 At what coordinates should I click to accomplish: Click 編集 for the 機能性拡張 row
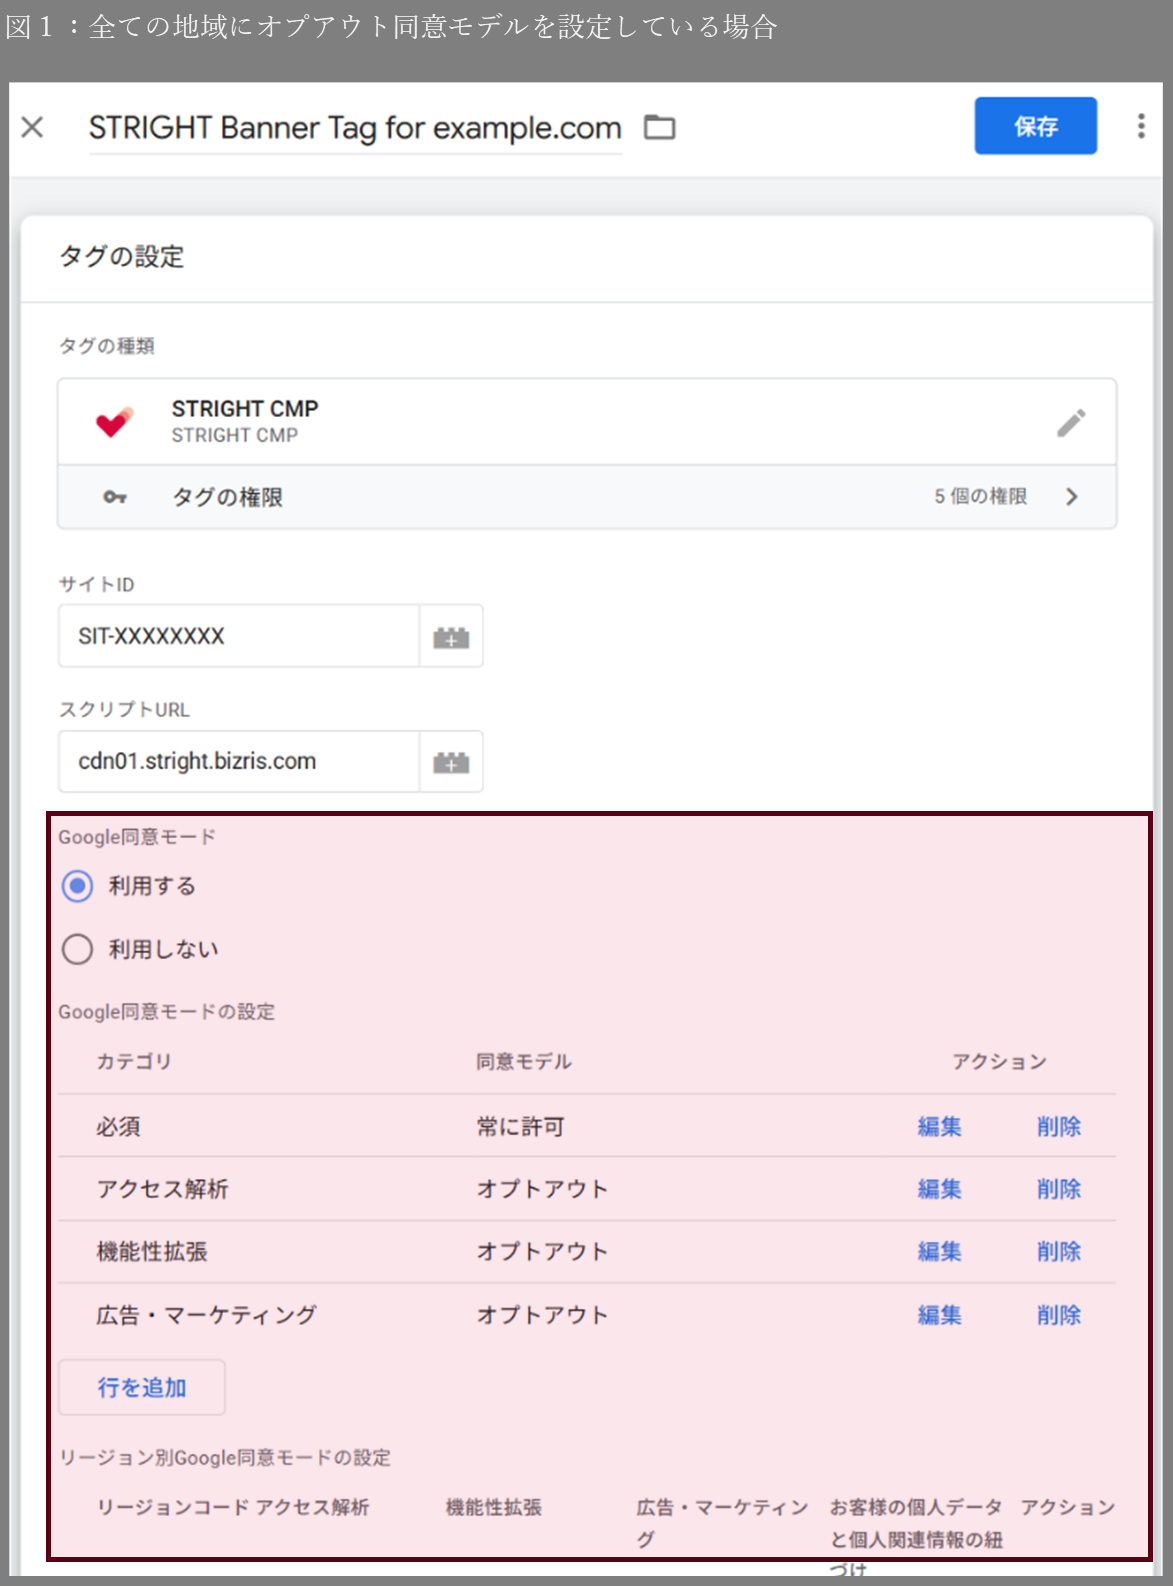939,1252
